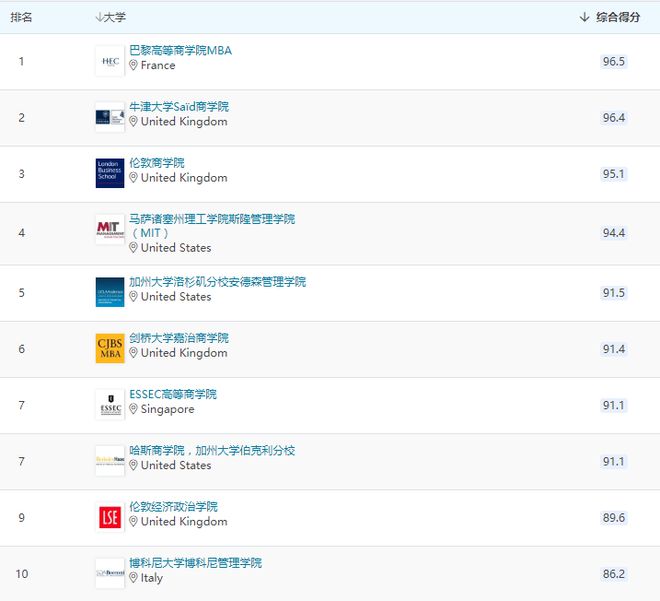The image size is (660, 601).
Task: Click the location pin in the MIT row
Action: tap(133, 248)
